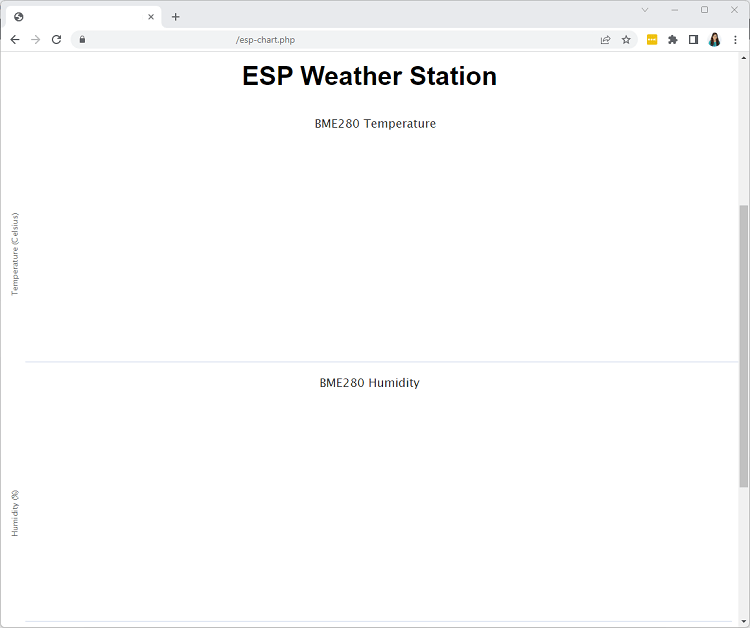The height and width of the screenshot is (628, 750).
Task: Select the active browser tab
Action: point(80,17)
